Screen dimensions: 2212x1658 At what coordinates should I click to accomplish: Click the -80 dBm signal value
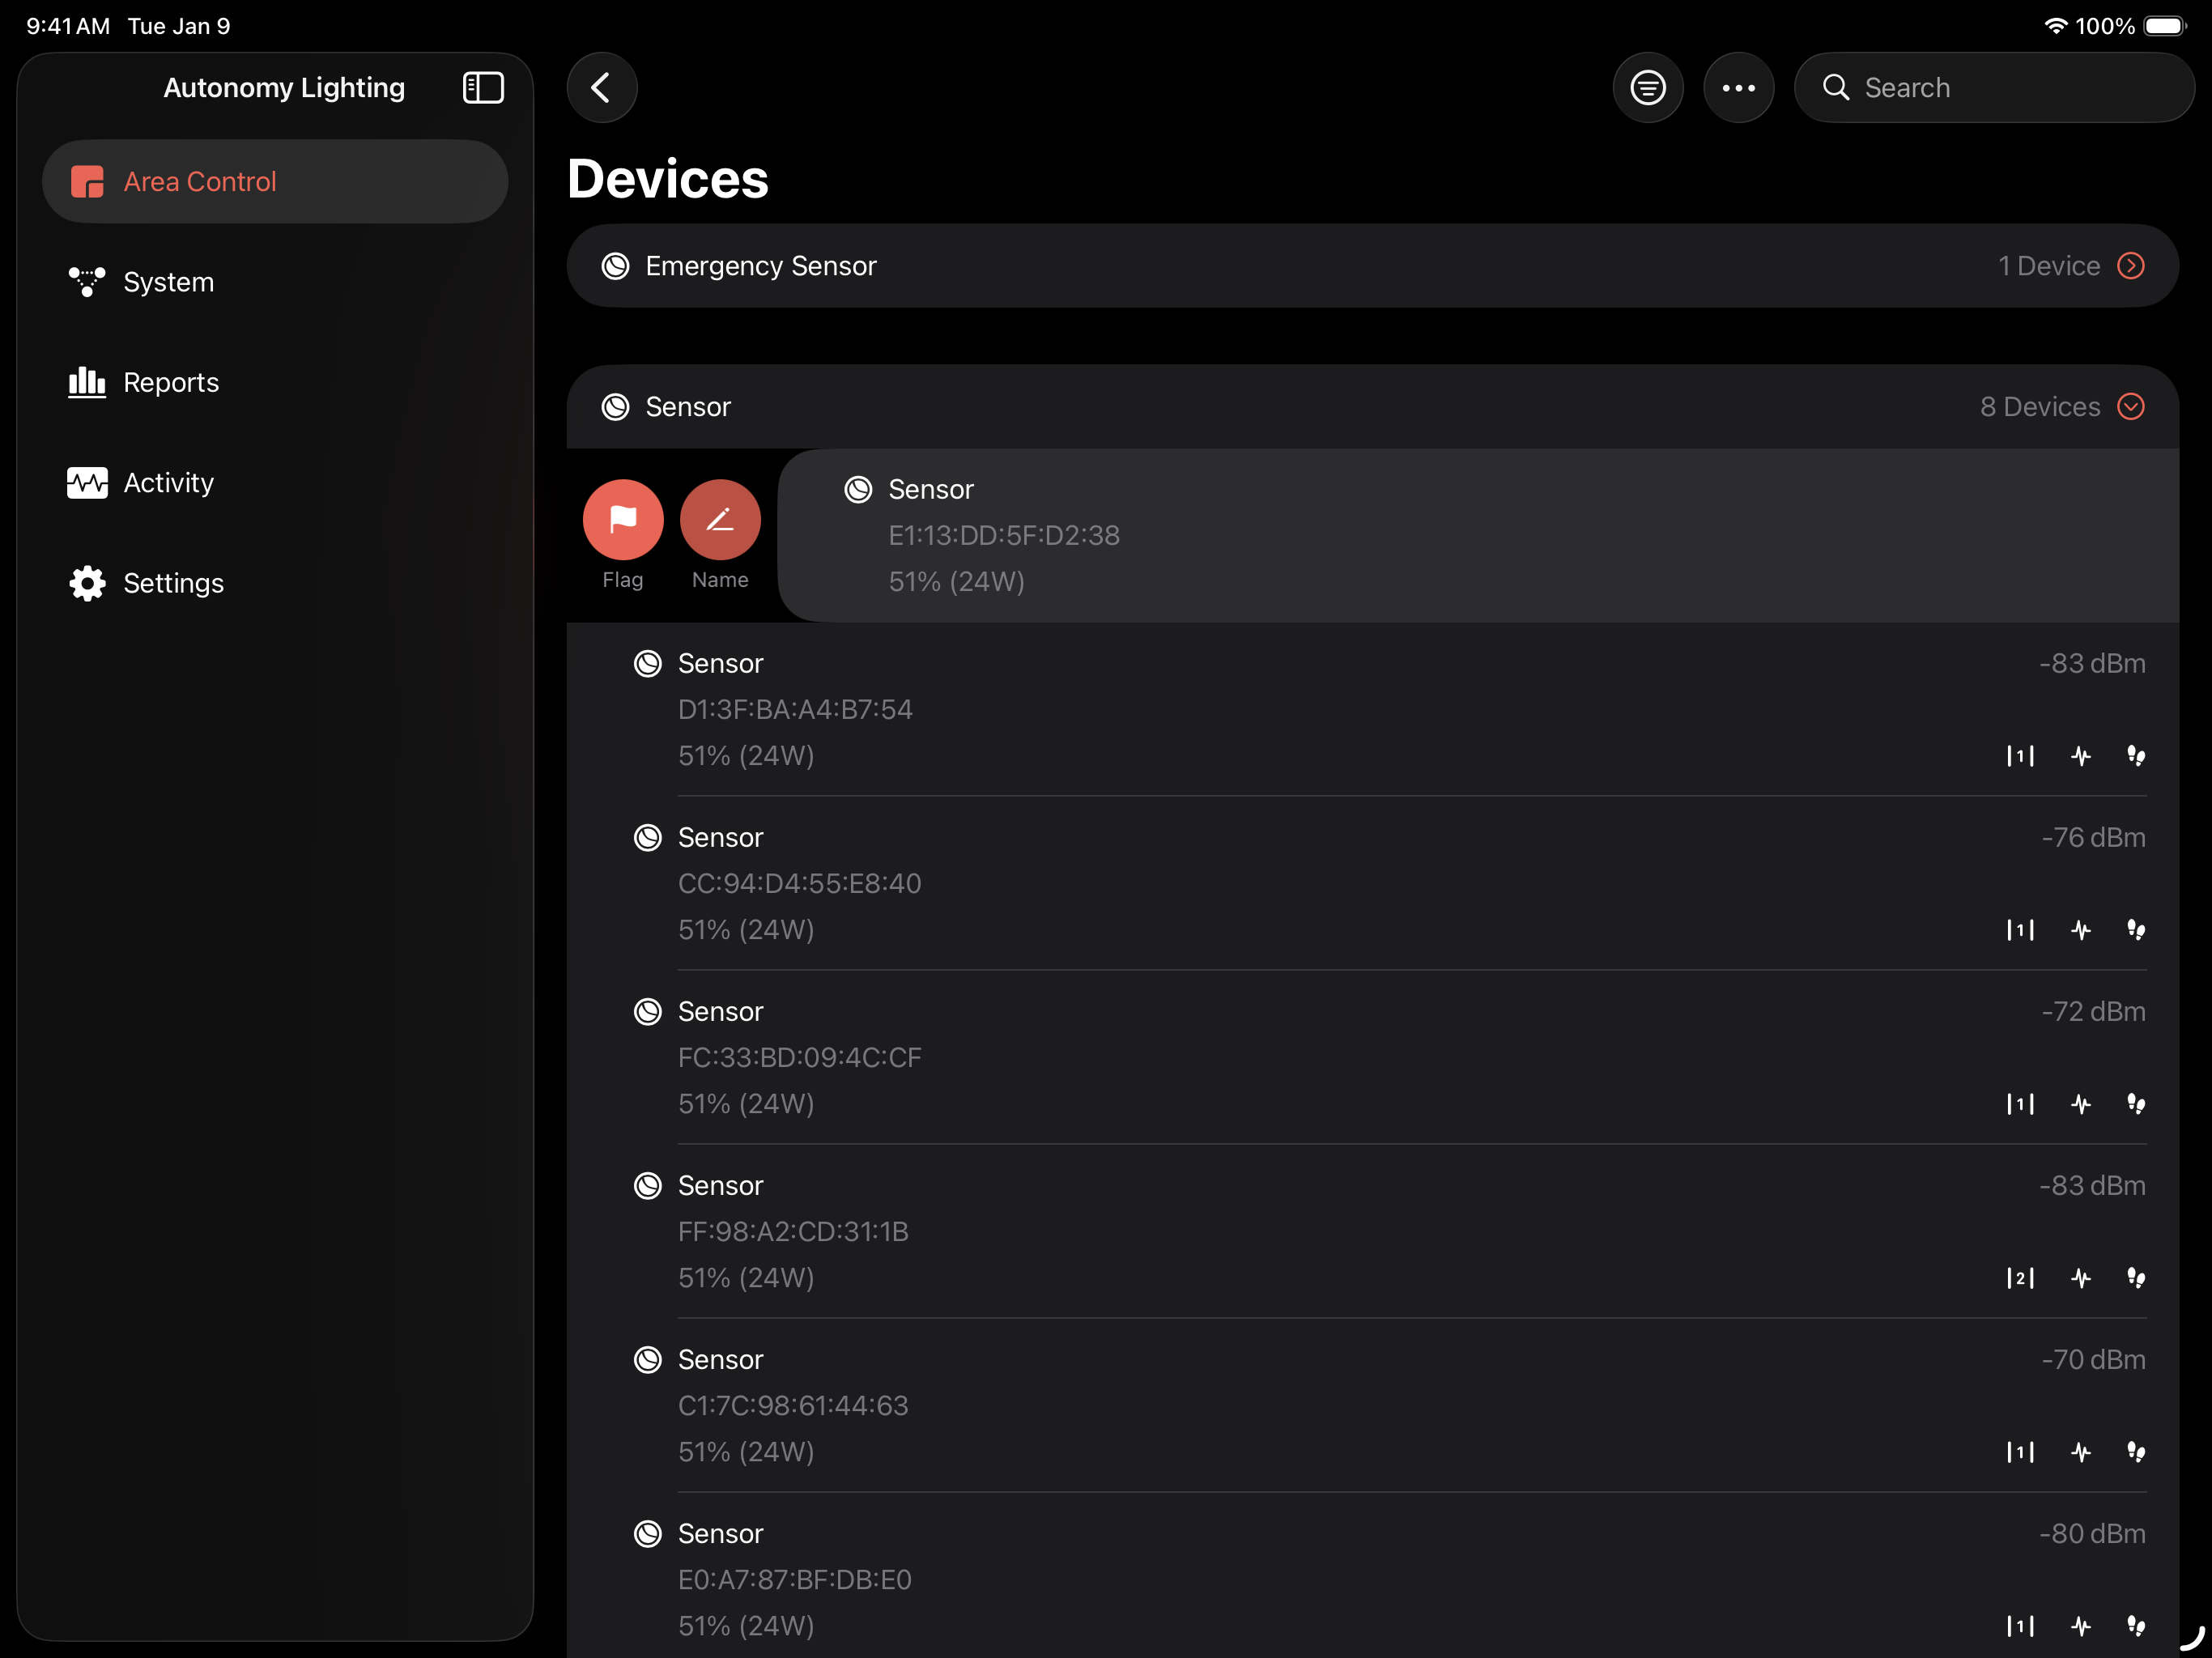tap(2092, 1533)
